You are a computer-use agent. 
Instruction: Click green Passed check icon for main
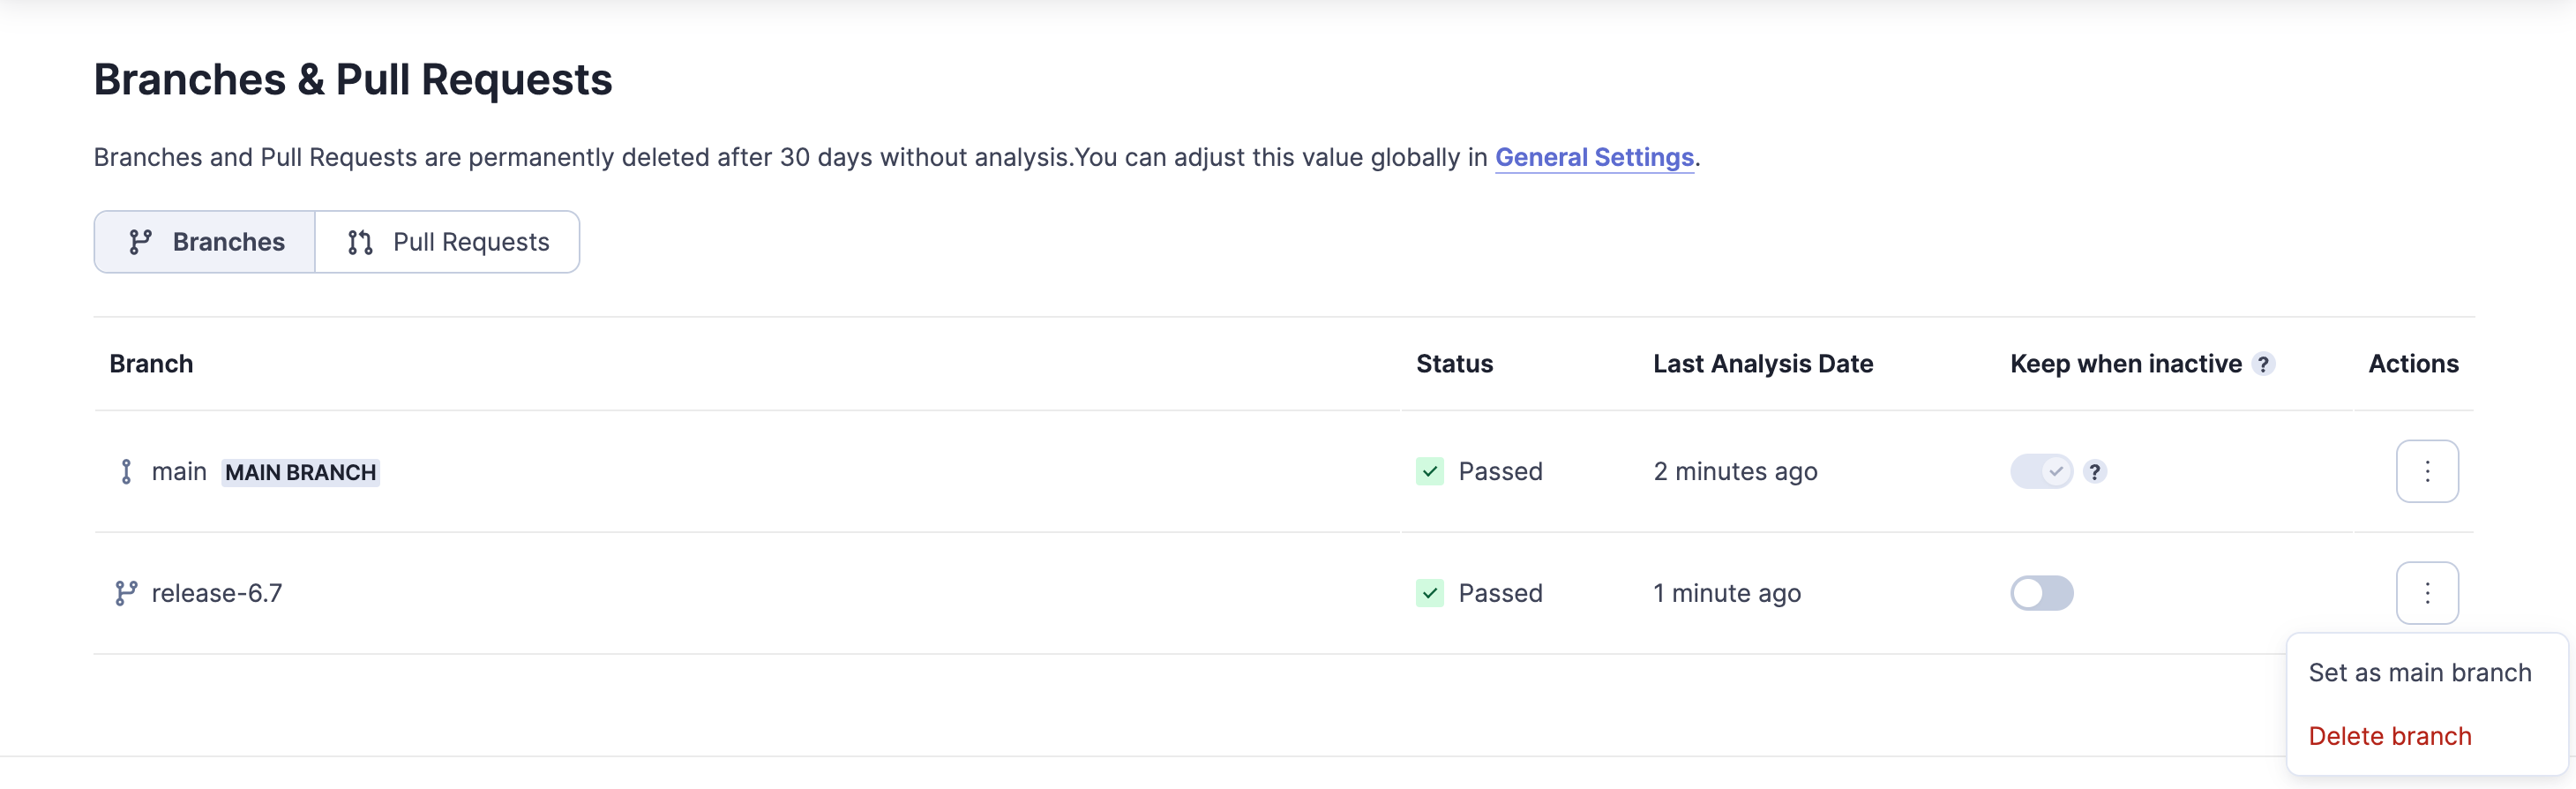pos(1429,472)
